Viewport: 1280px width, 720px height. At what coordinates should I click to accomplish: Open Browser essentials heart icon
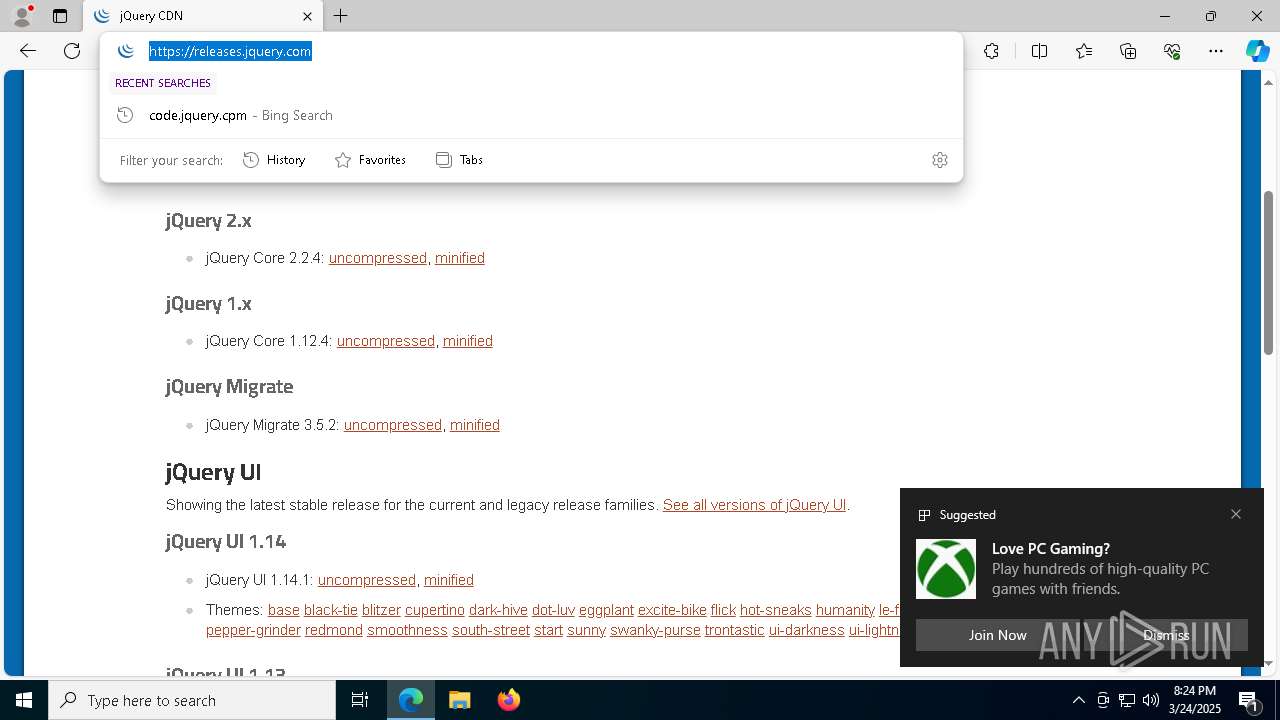click(x=1172, y=51)
